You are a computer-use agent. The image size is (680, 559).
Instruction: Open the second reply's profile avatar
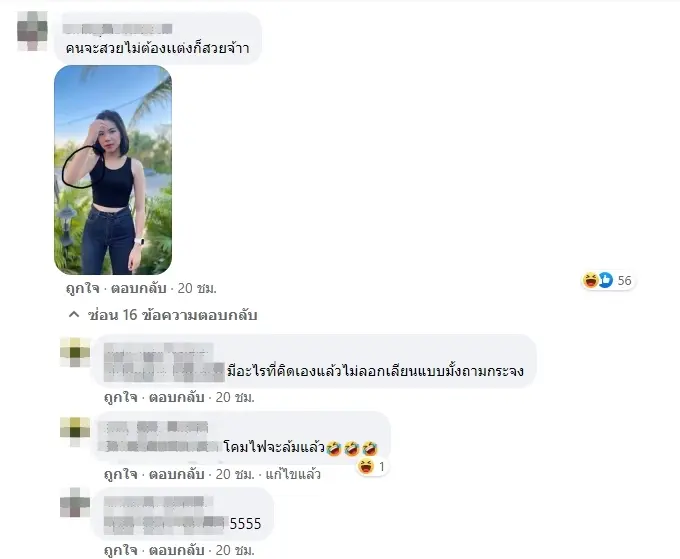tap(75, 432)
